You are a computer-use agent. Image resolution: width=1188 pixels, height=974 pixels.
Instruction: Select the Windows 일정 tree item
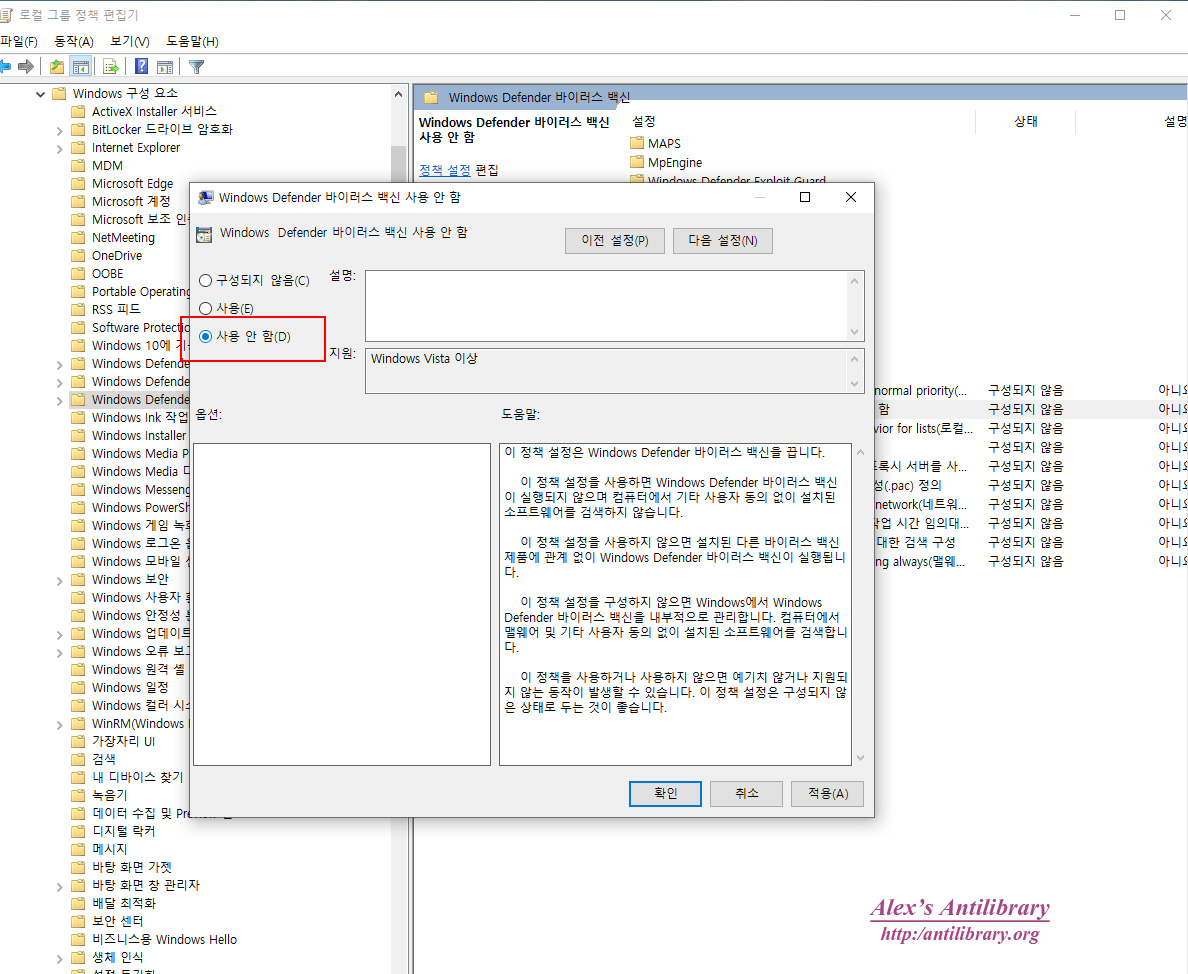pyautogui.click(x=130, y=687)
